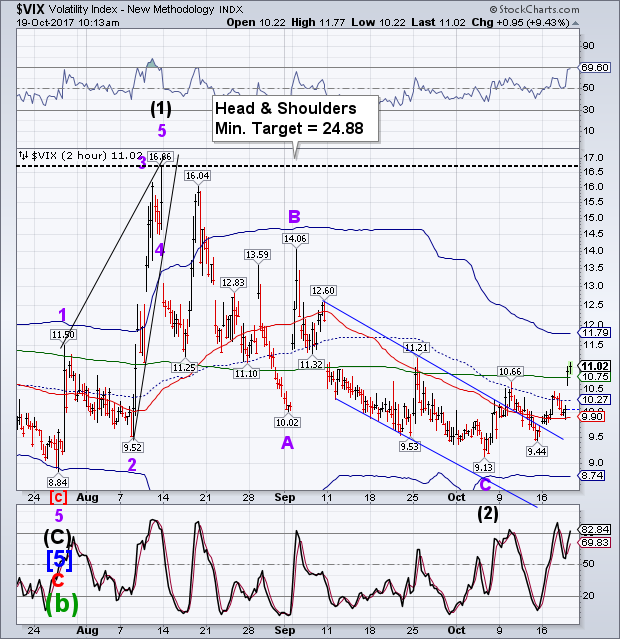Screen dimensions: 620x639
Task: Select the 11.79 upper band axis tag
Action: [x=595, y=332]
